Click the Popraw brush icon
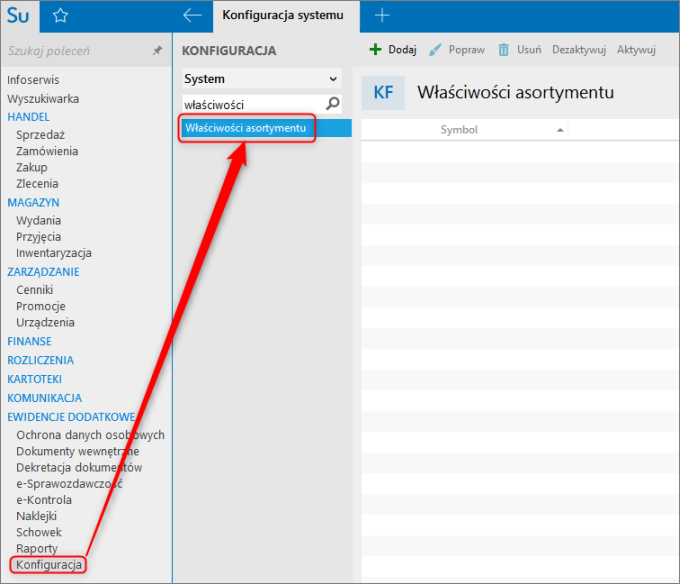 click(435, 50)
